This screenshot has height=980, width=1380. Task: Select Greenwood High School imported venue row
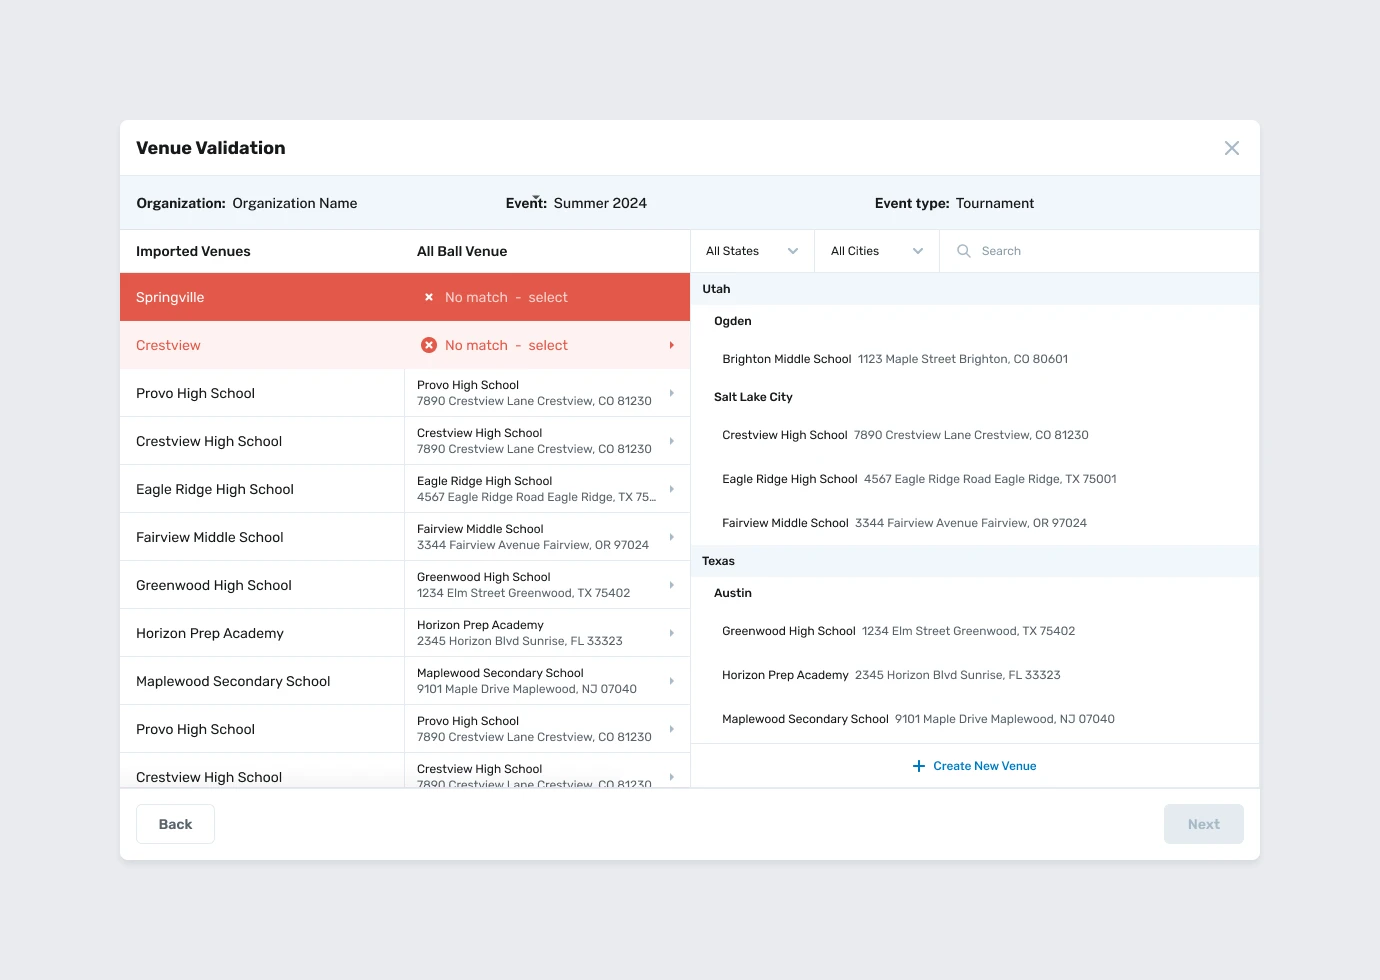pyautogui.click(x=260, y=585)
